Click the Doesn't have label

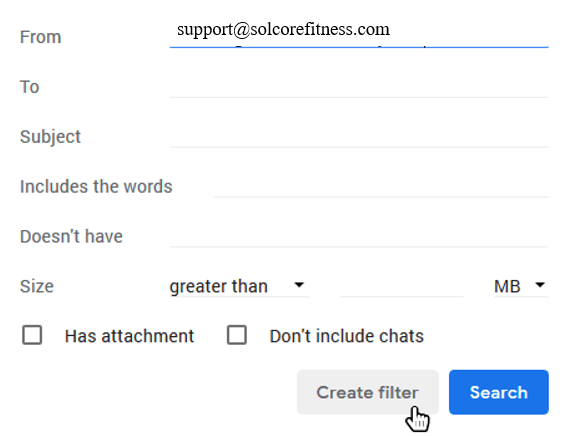click(71, 236)
